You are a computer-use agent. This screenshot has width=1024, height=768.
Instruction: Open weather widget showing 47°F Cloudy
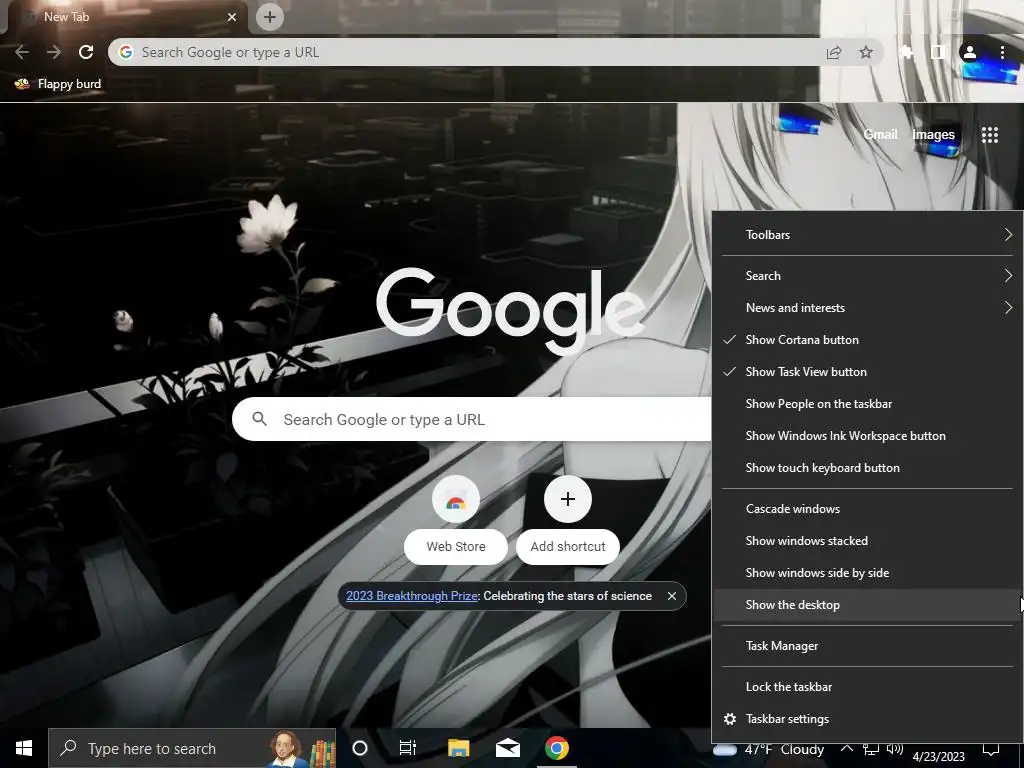click(x=769, y=749)
